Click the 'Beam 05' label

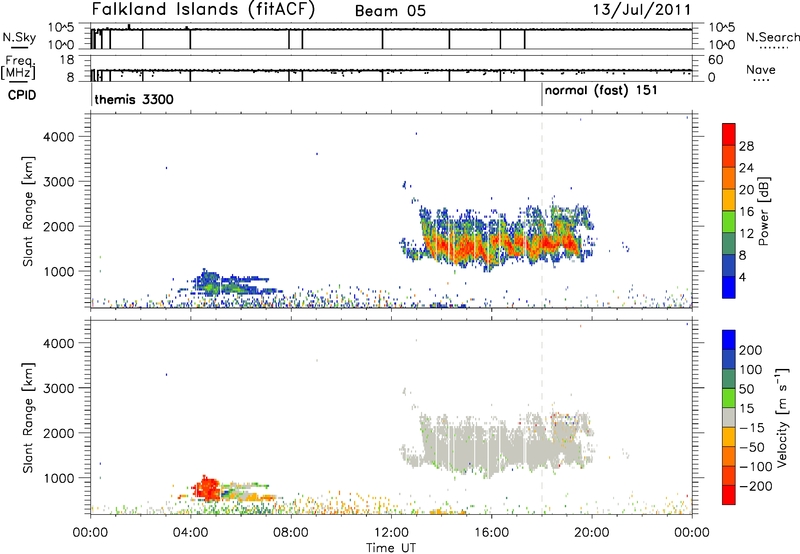(390, 11)
